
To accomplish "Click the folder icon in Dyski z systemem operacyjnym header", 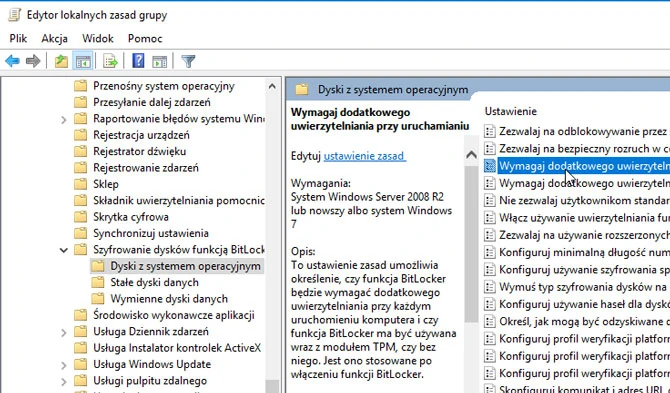I will [302, 90].
